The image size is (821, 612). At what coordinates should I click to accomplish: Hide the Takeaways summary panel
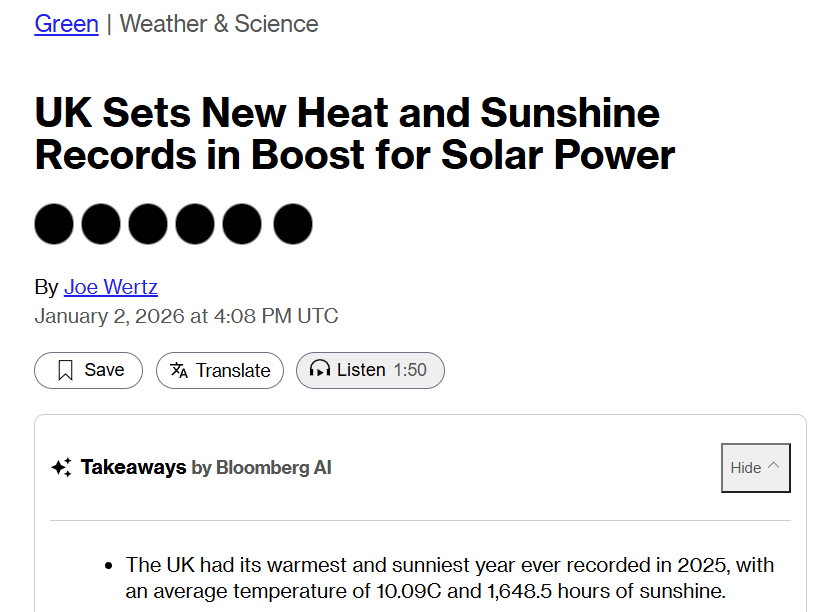click(745, 467)
